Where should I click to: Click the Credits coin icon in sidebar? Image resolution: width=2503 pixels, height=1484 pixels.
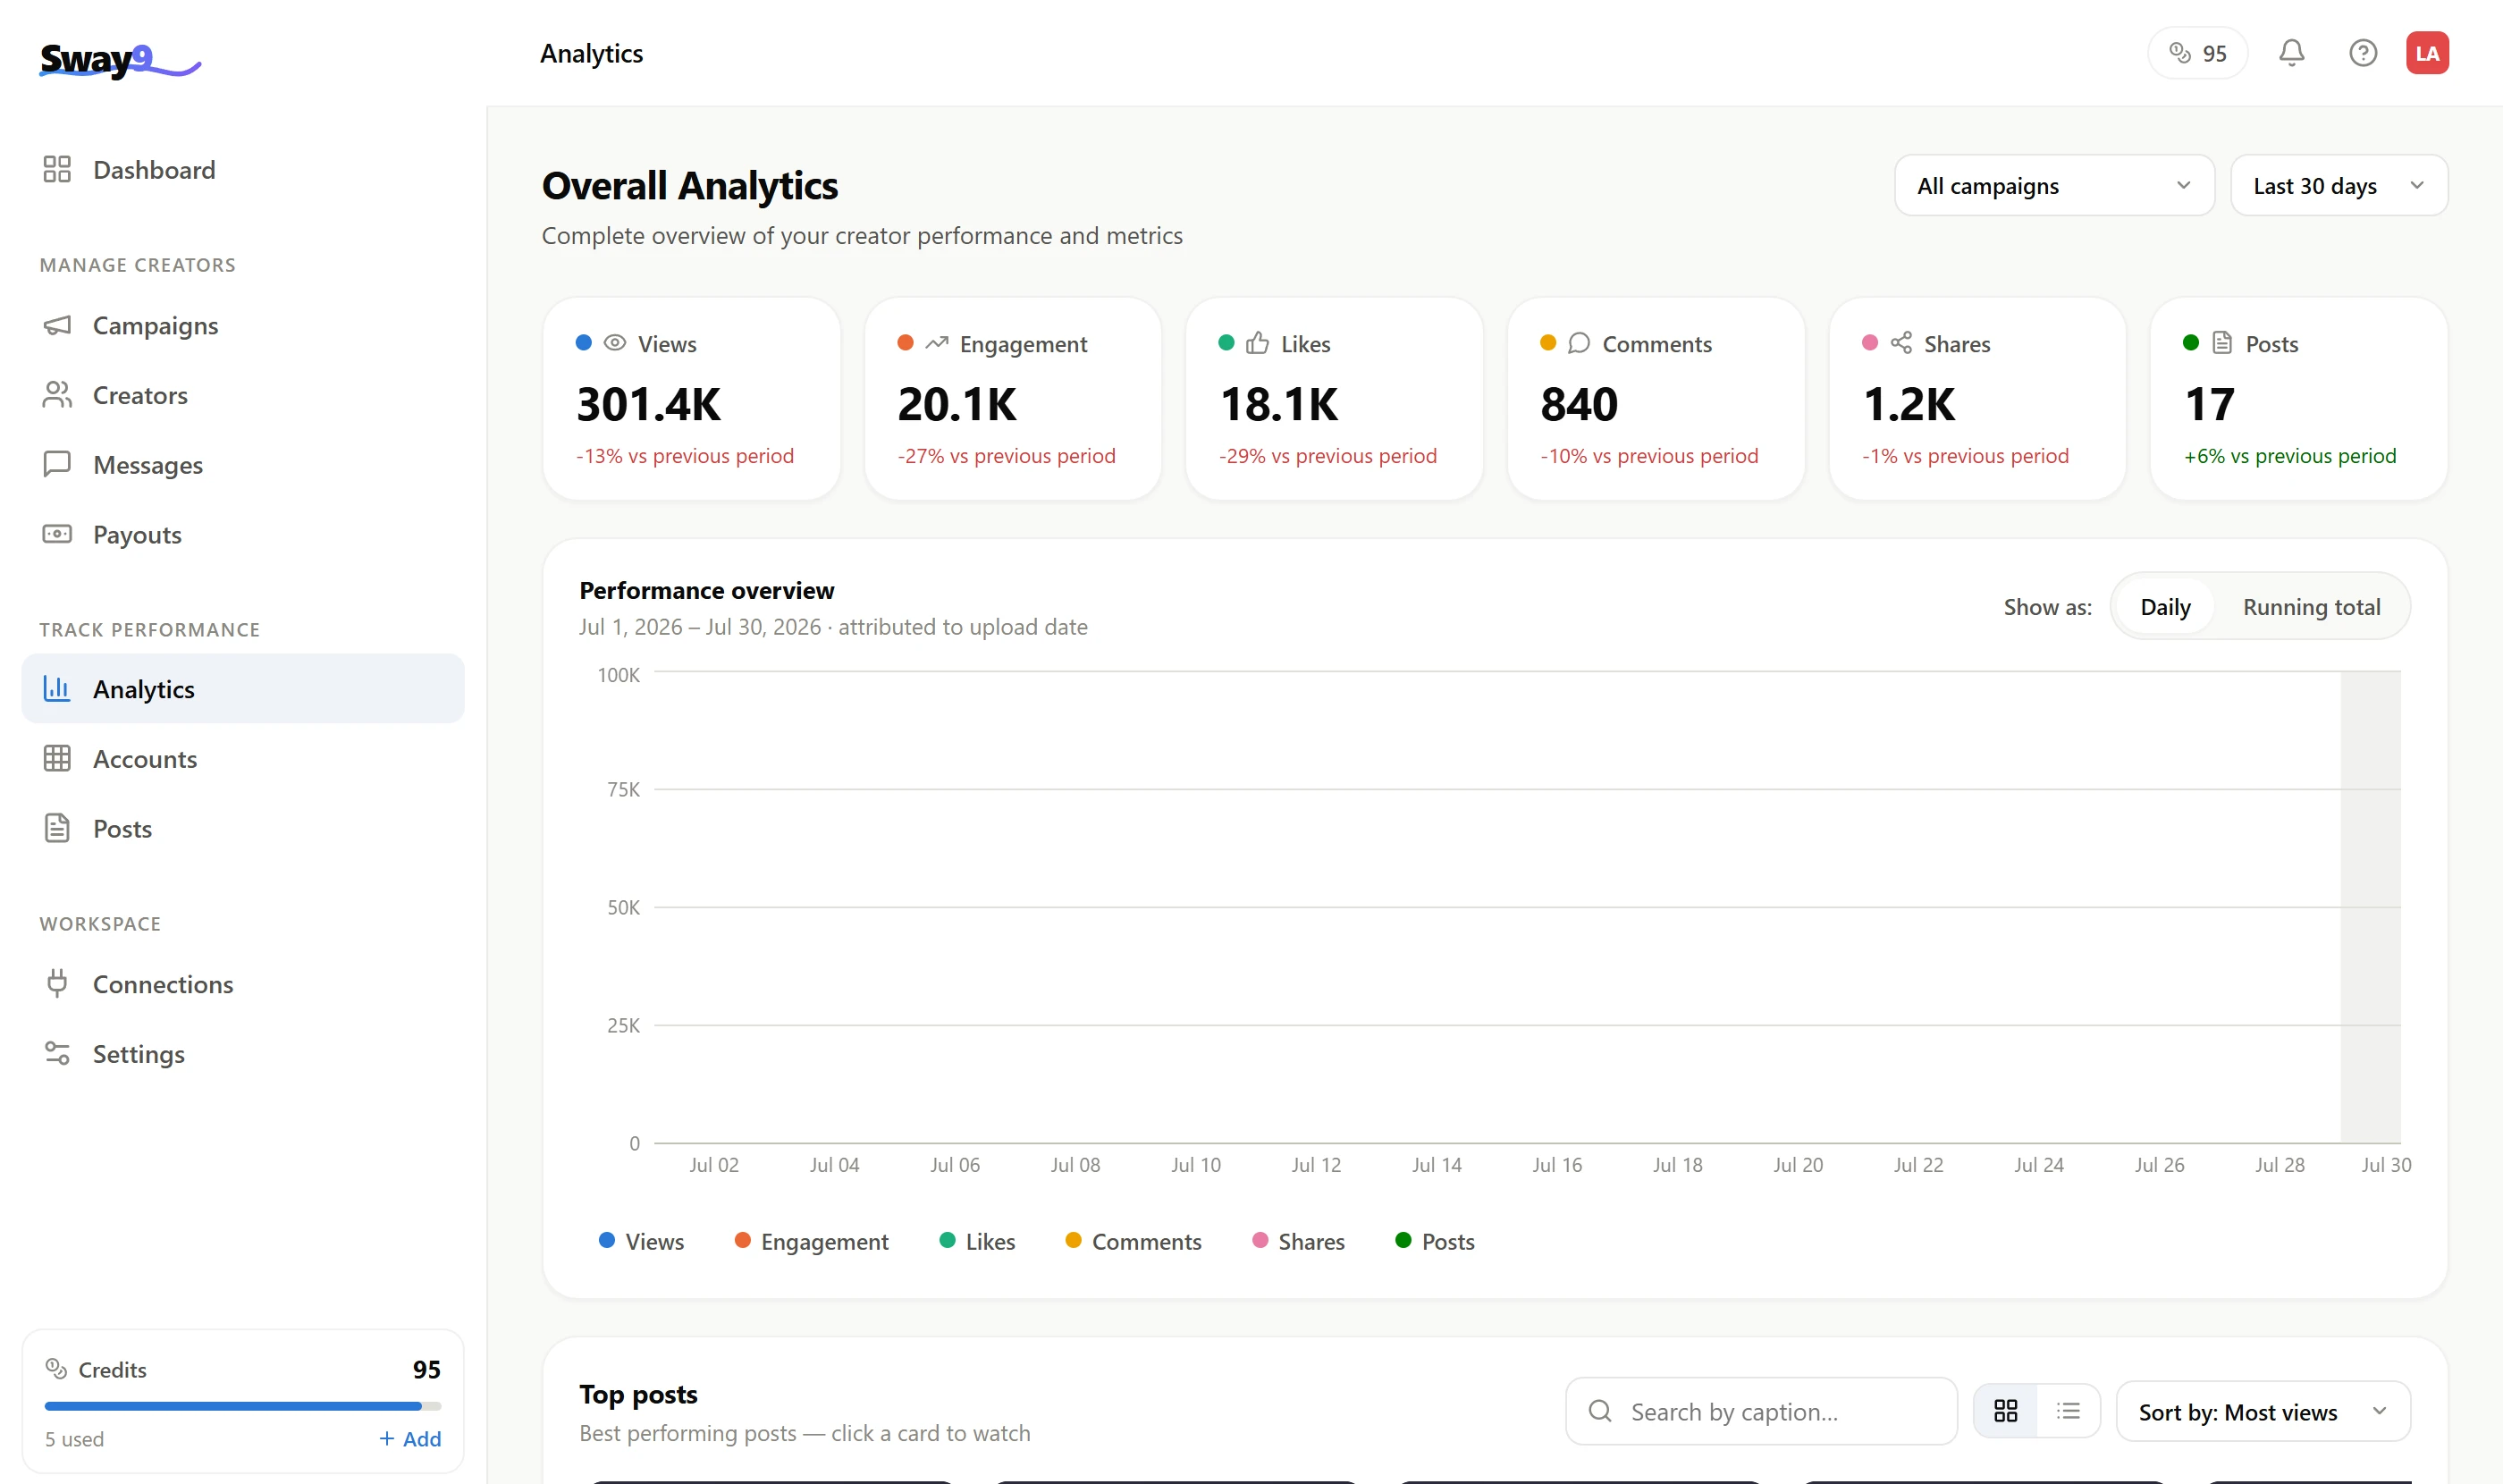click(x=56, y=1368)
